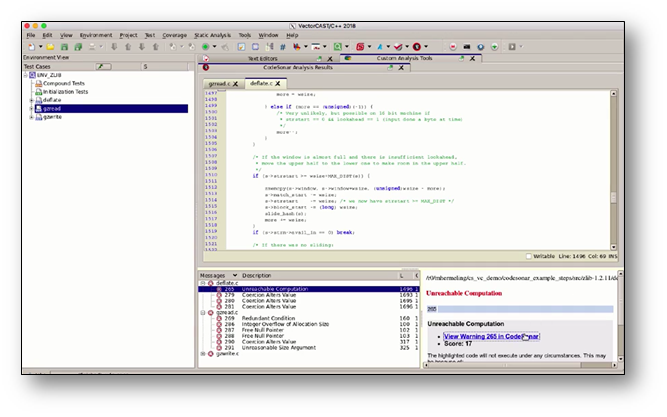This screenshot has width=667, height=417.
Task: Click the green run button in the toolbar
Action: click(x=205, y=46)
